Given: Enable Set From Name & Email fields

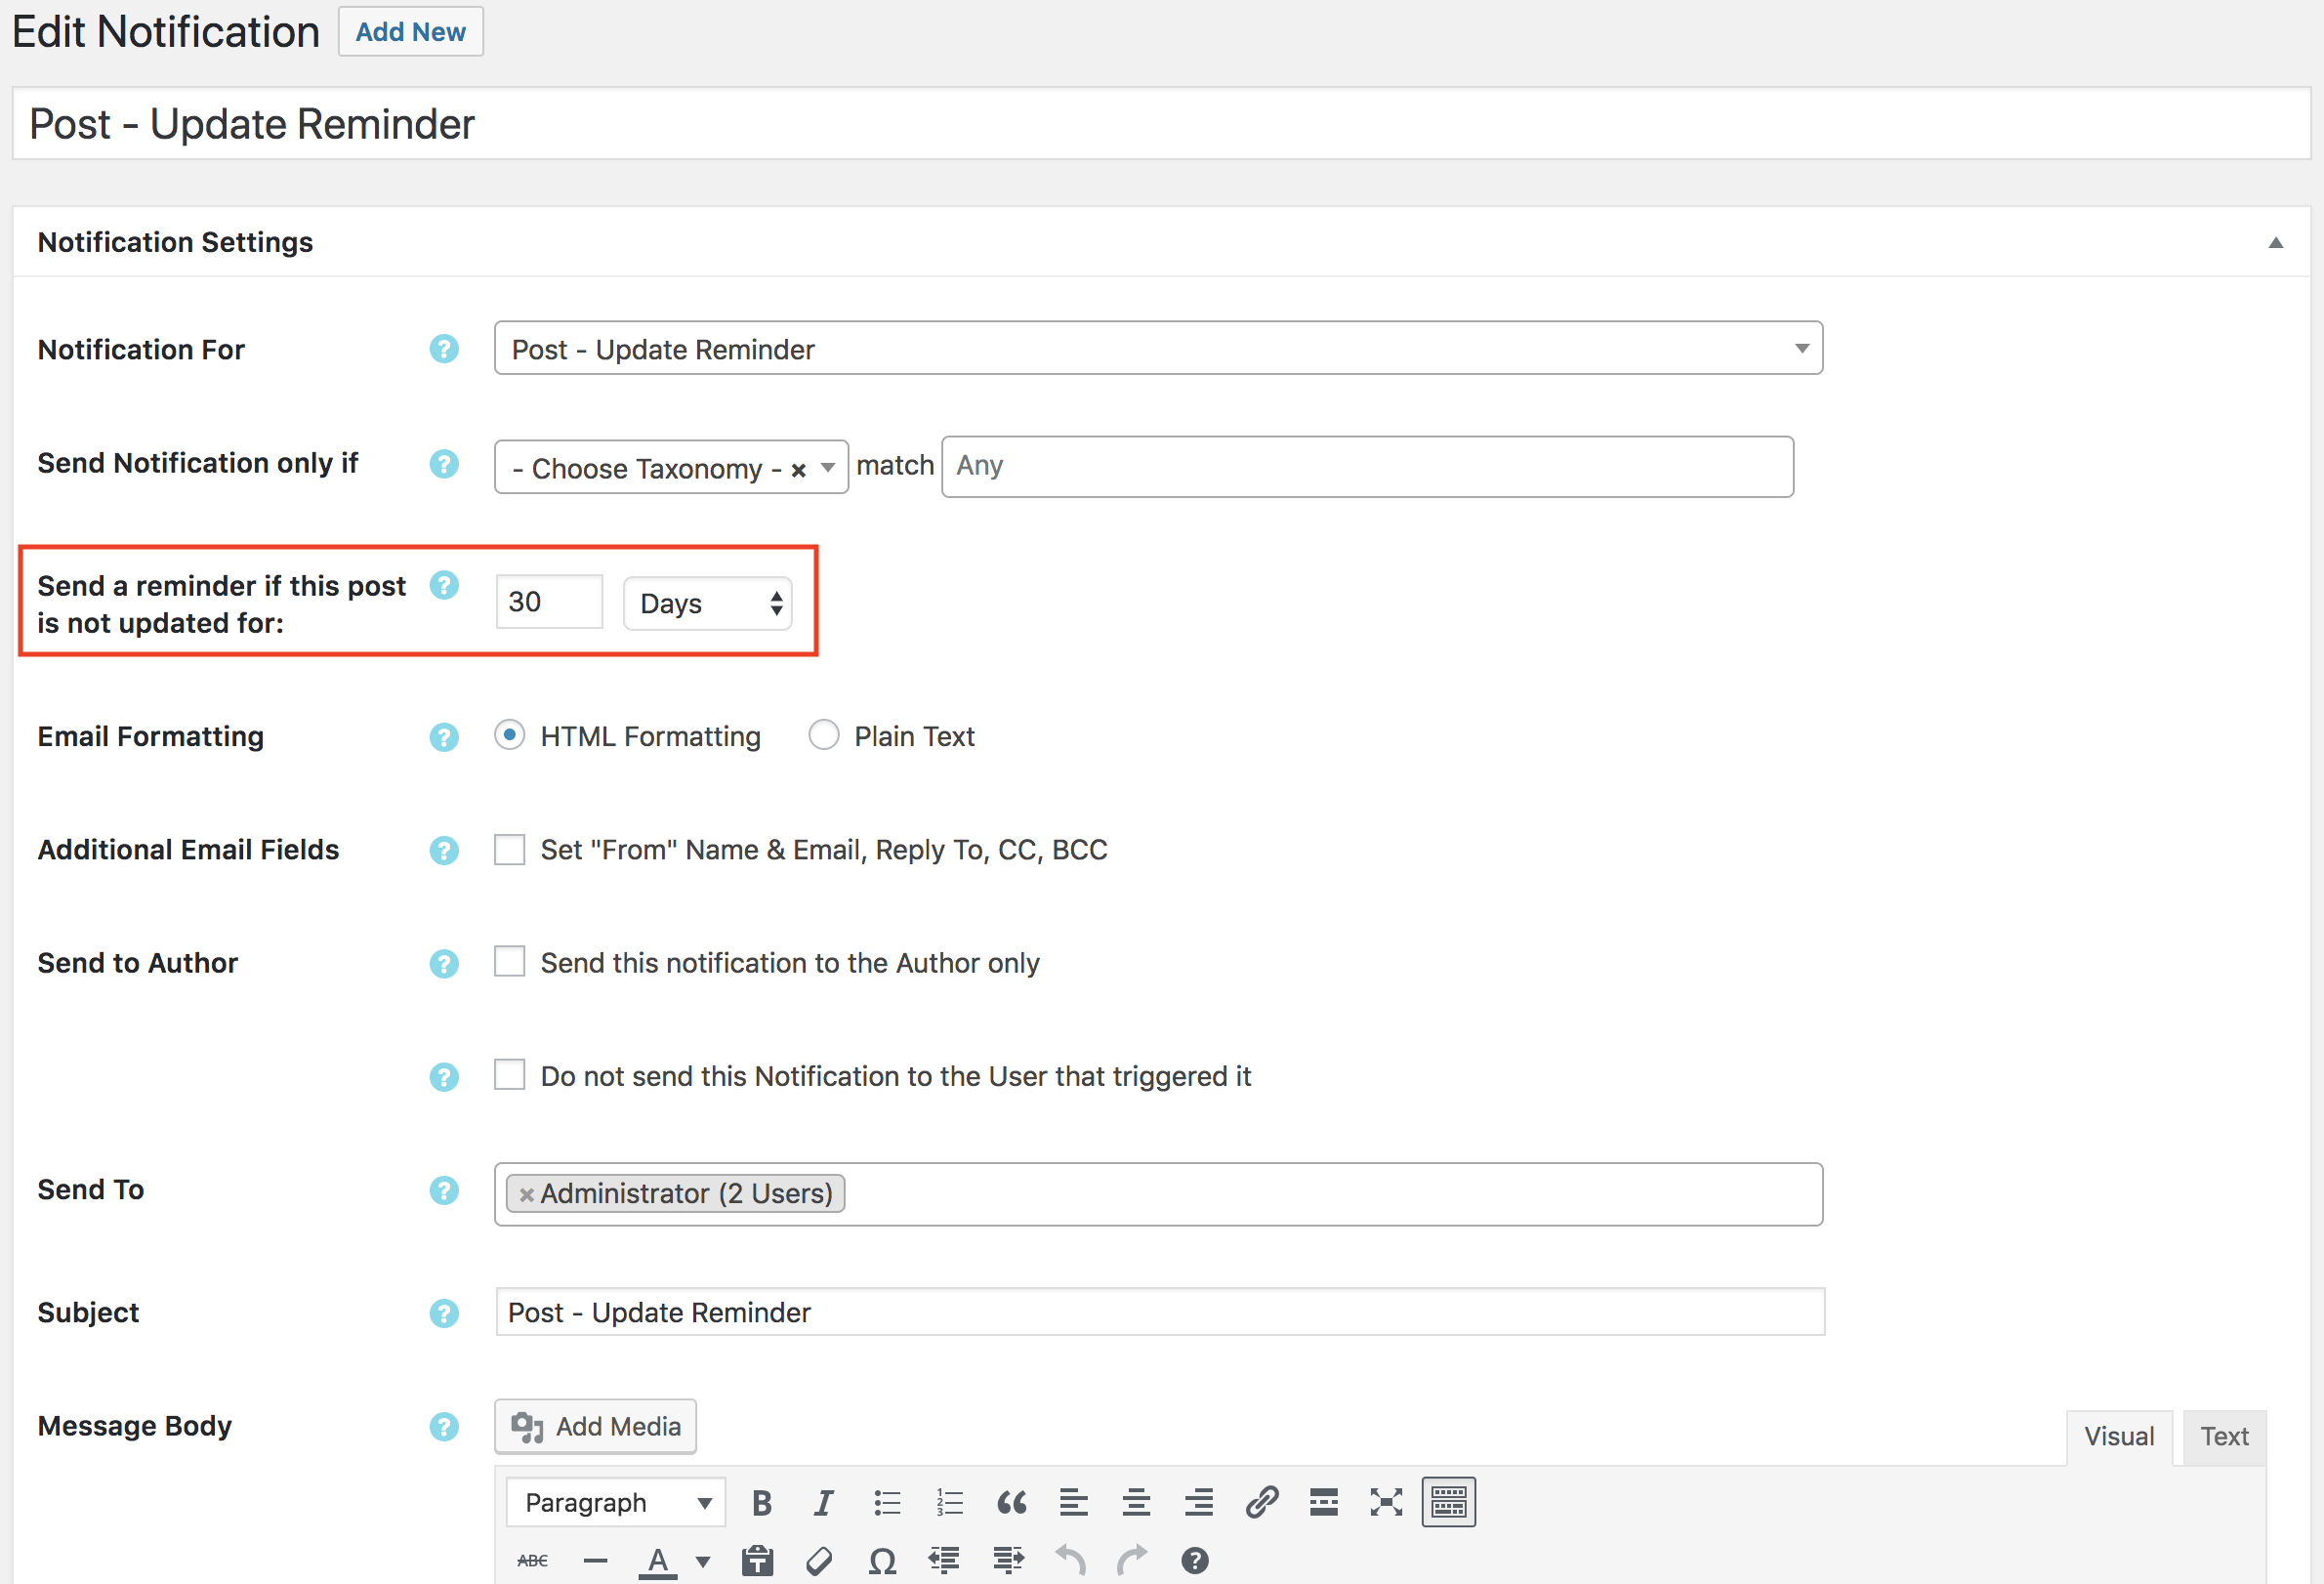Looking at the screenshot, I should [x=509, y=849].
